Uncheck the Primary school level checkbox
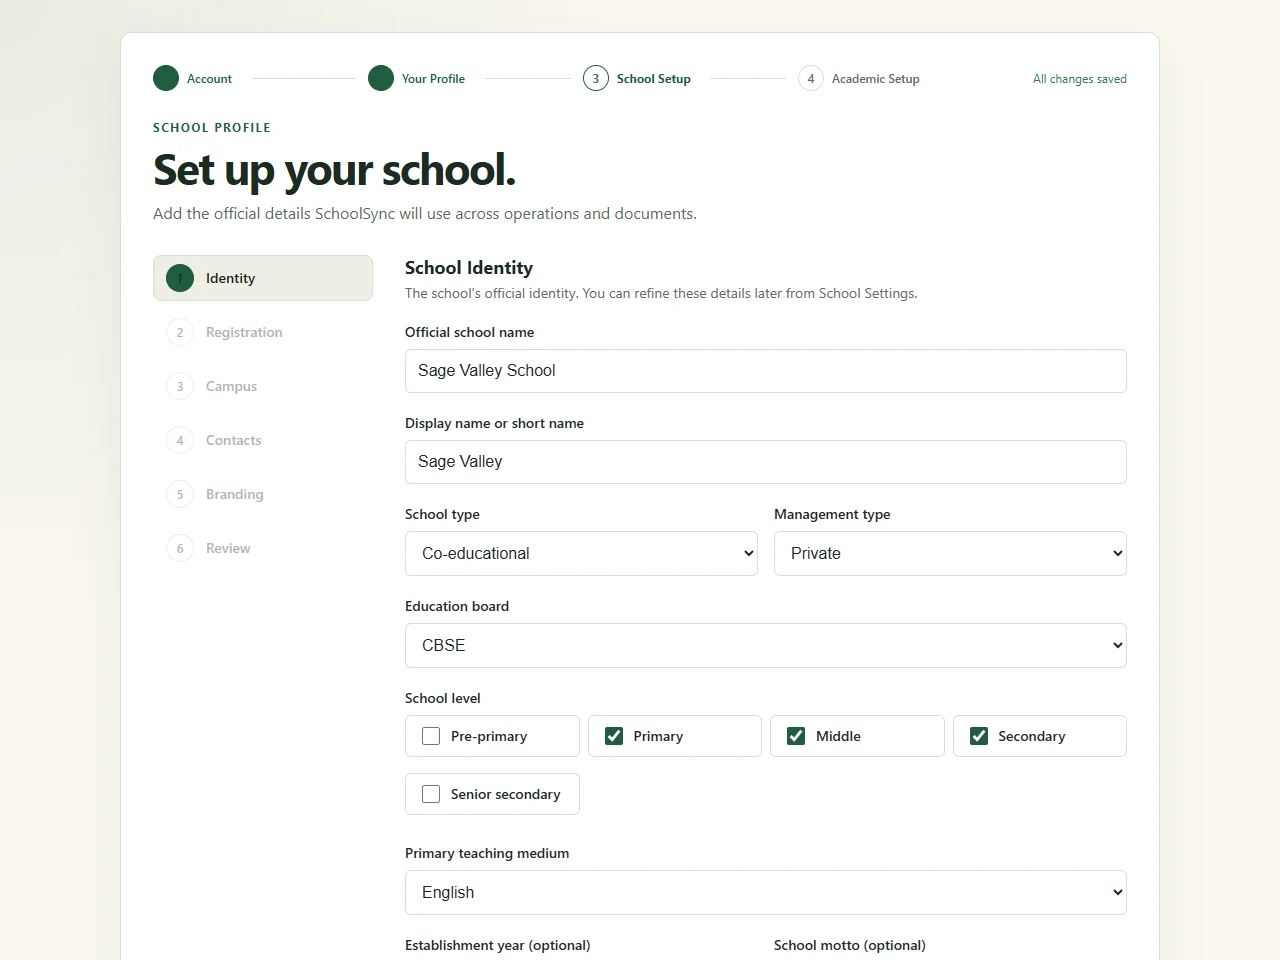Screen dimensions: 1280x960 coord(614,736)
